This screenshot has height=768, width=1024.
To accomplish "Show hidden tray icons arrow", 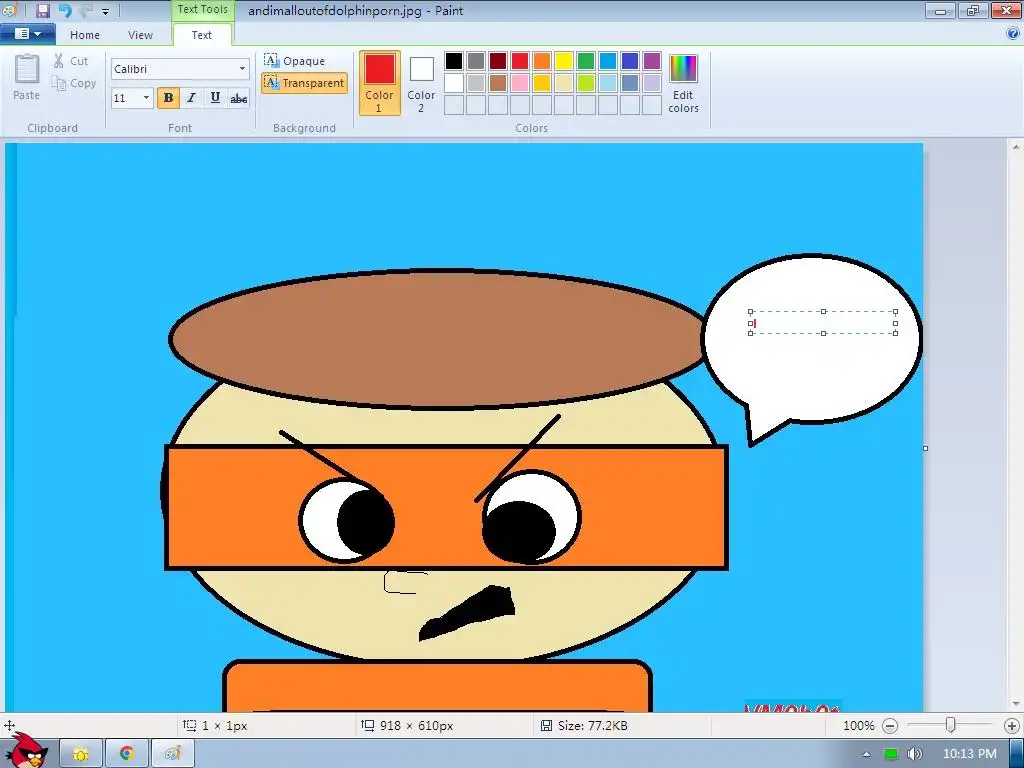I will [867, 755].
